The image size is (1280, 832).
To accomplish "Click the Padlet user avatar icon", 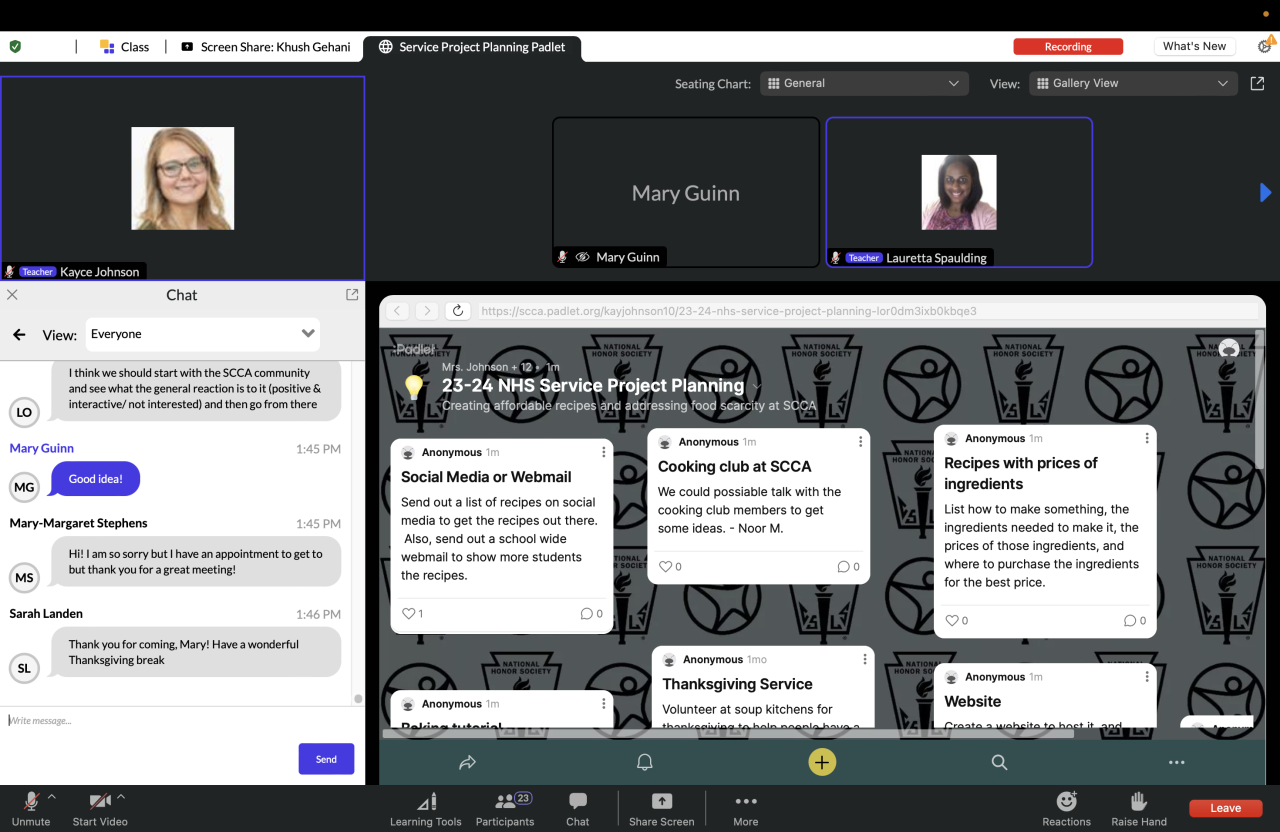I will (1229, 348).
